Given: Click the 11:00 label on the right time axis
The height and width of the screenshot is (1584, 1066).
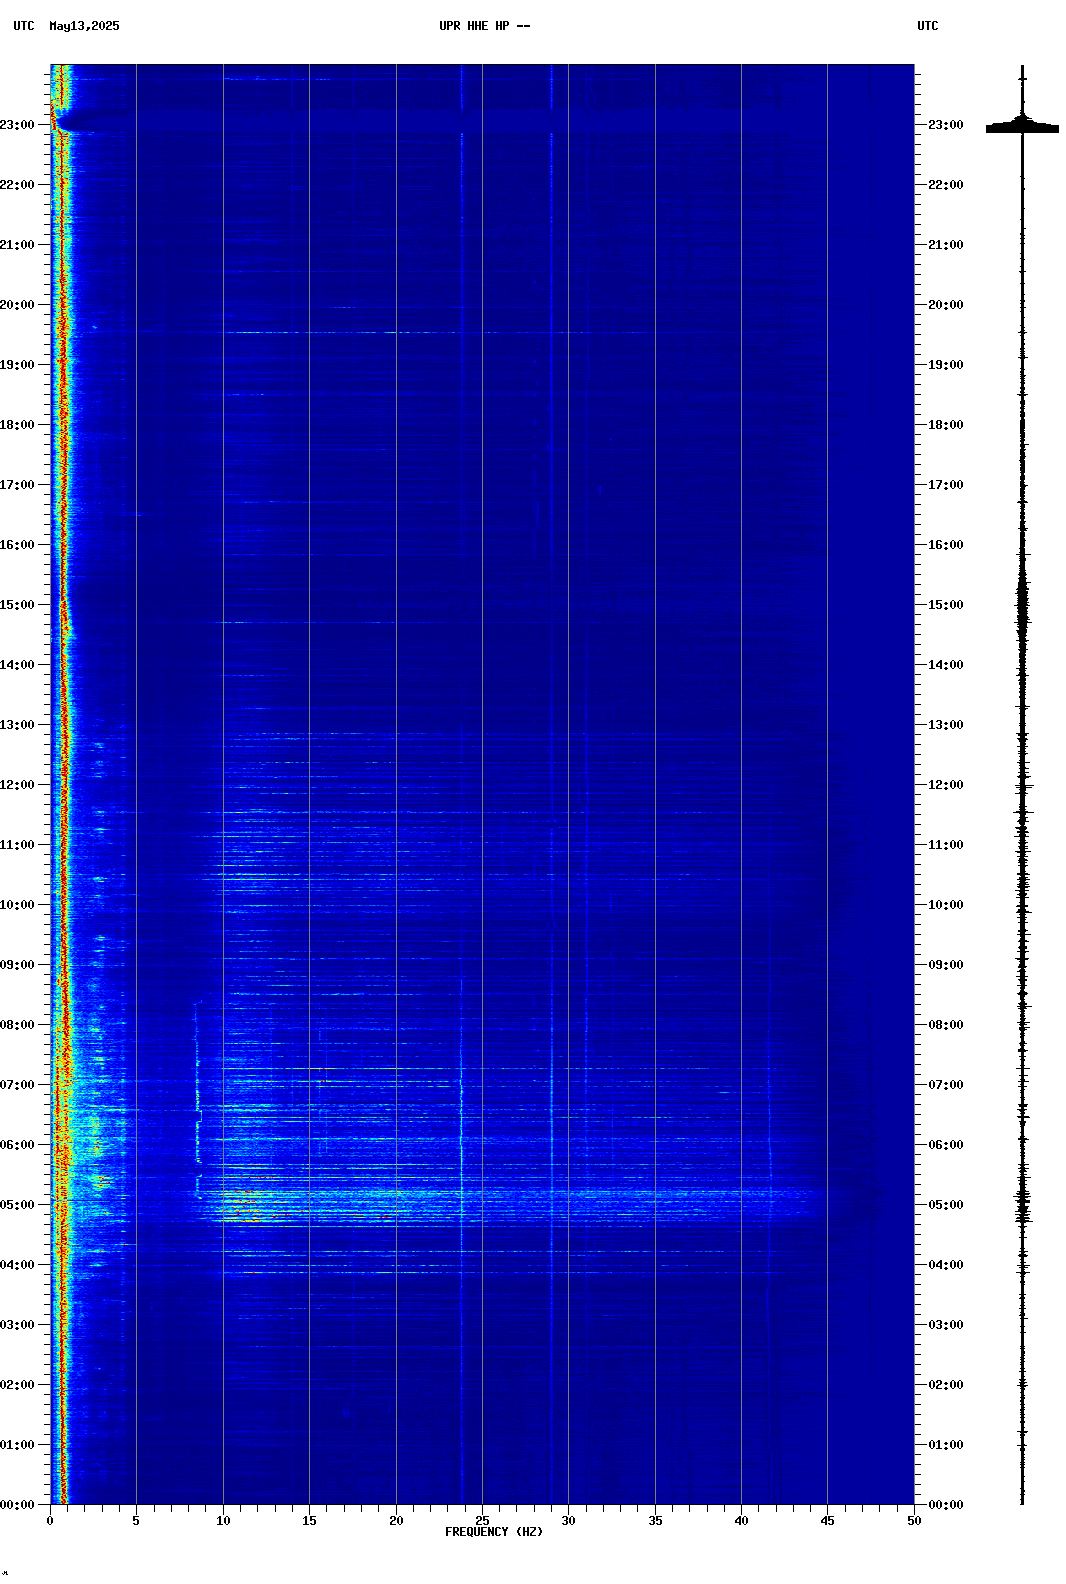Looking at the screenshot, I should coord(946,845).
